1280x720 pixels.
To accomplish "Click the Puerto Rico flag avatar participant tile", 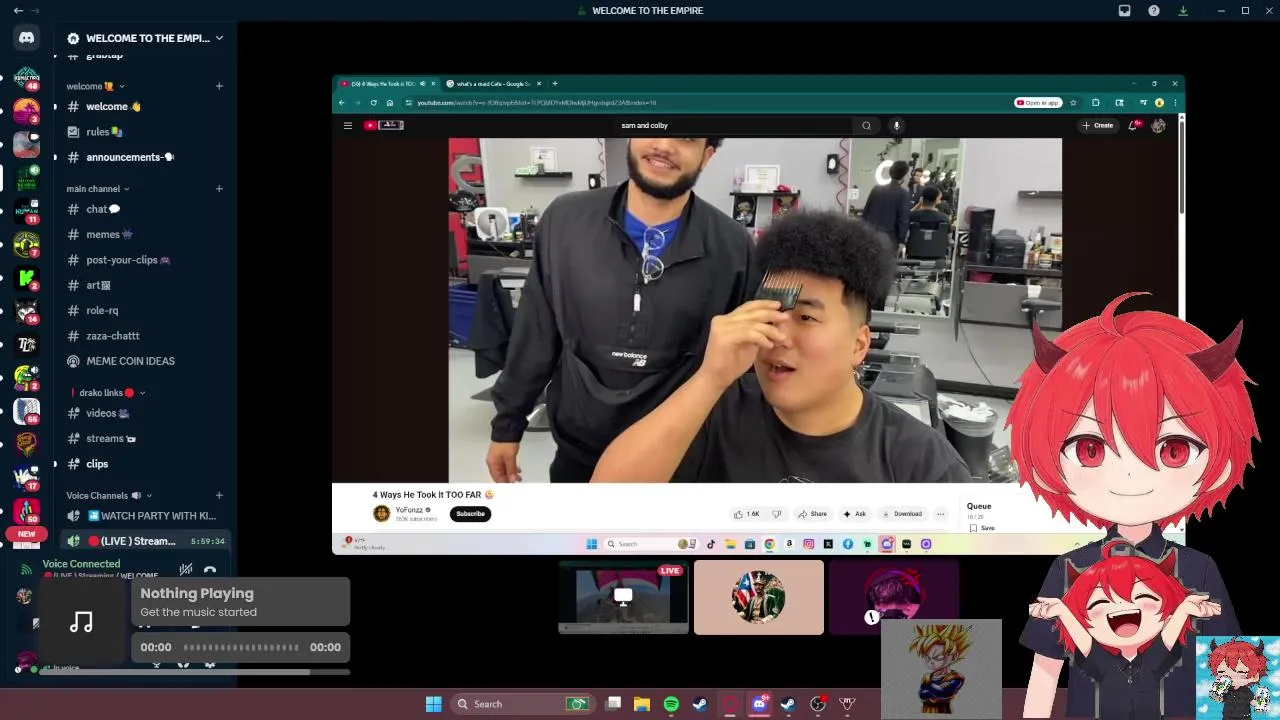I will [759, 597].
